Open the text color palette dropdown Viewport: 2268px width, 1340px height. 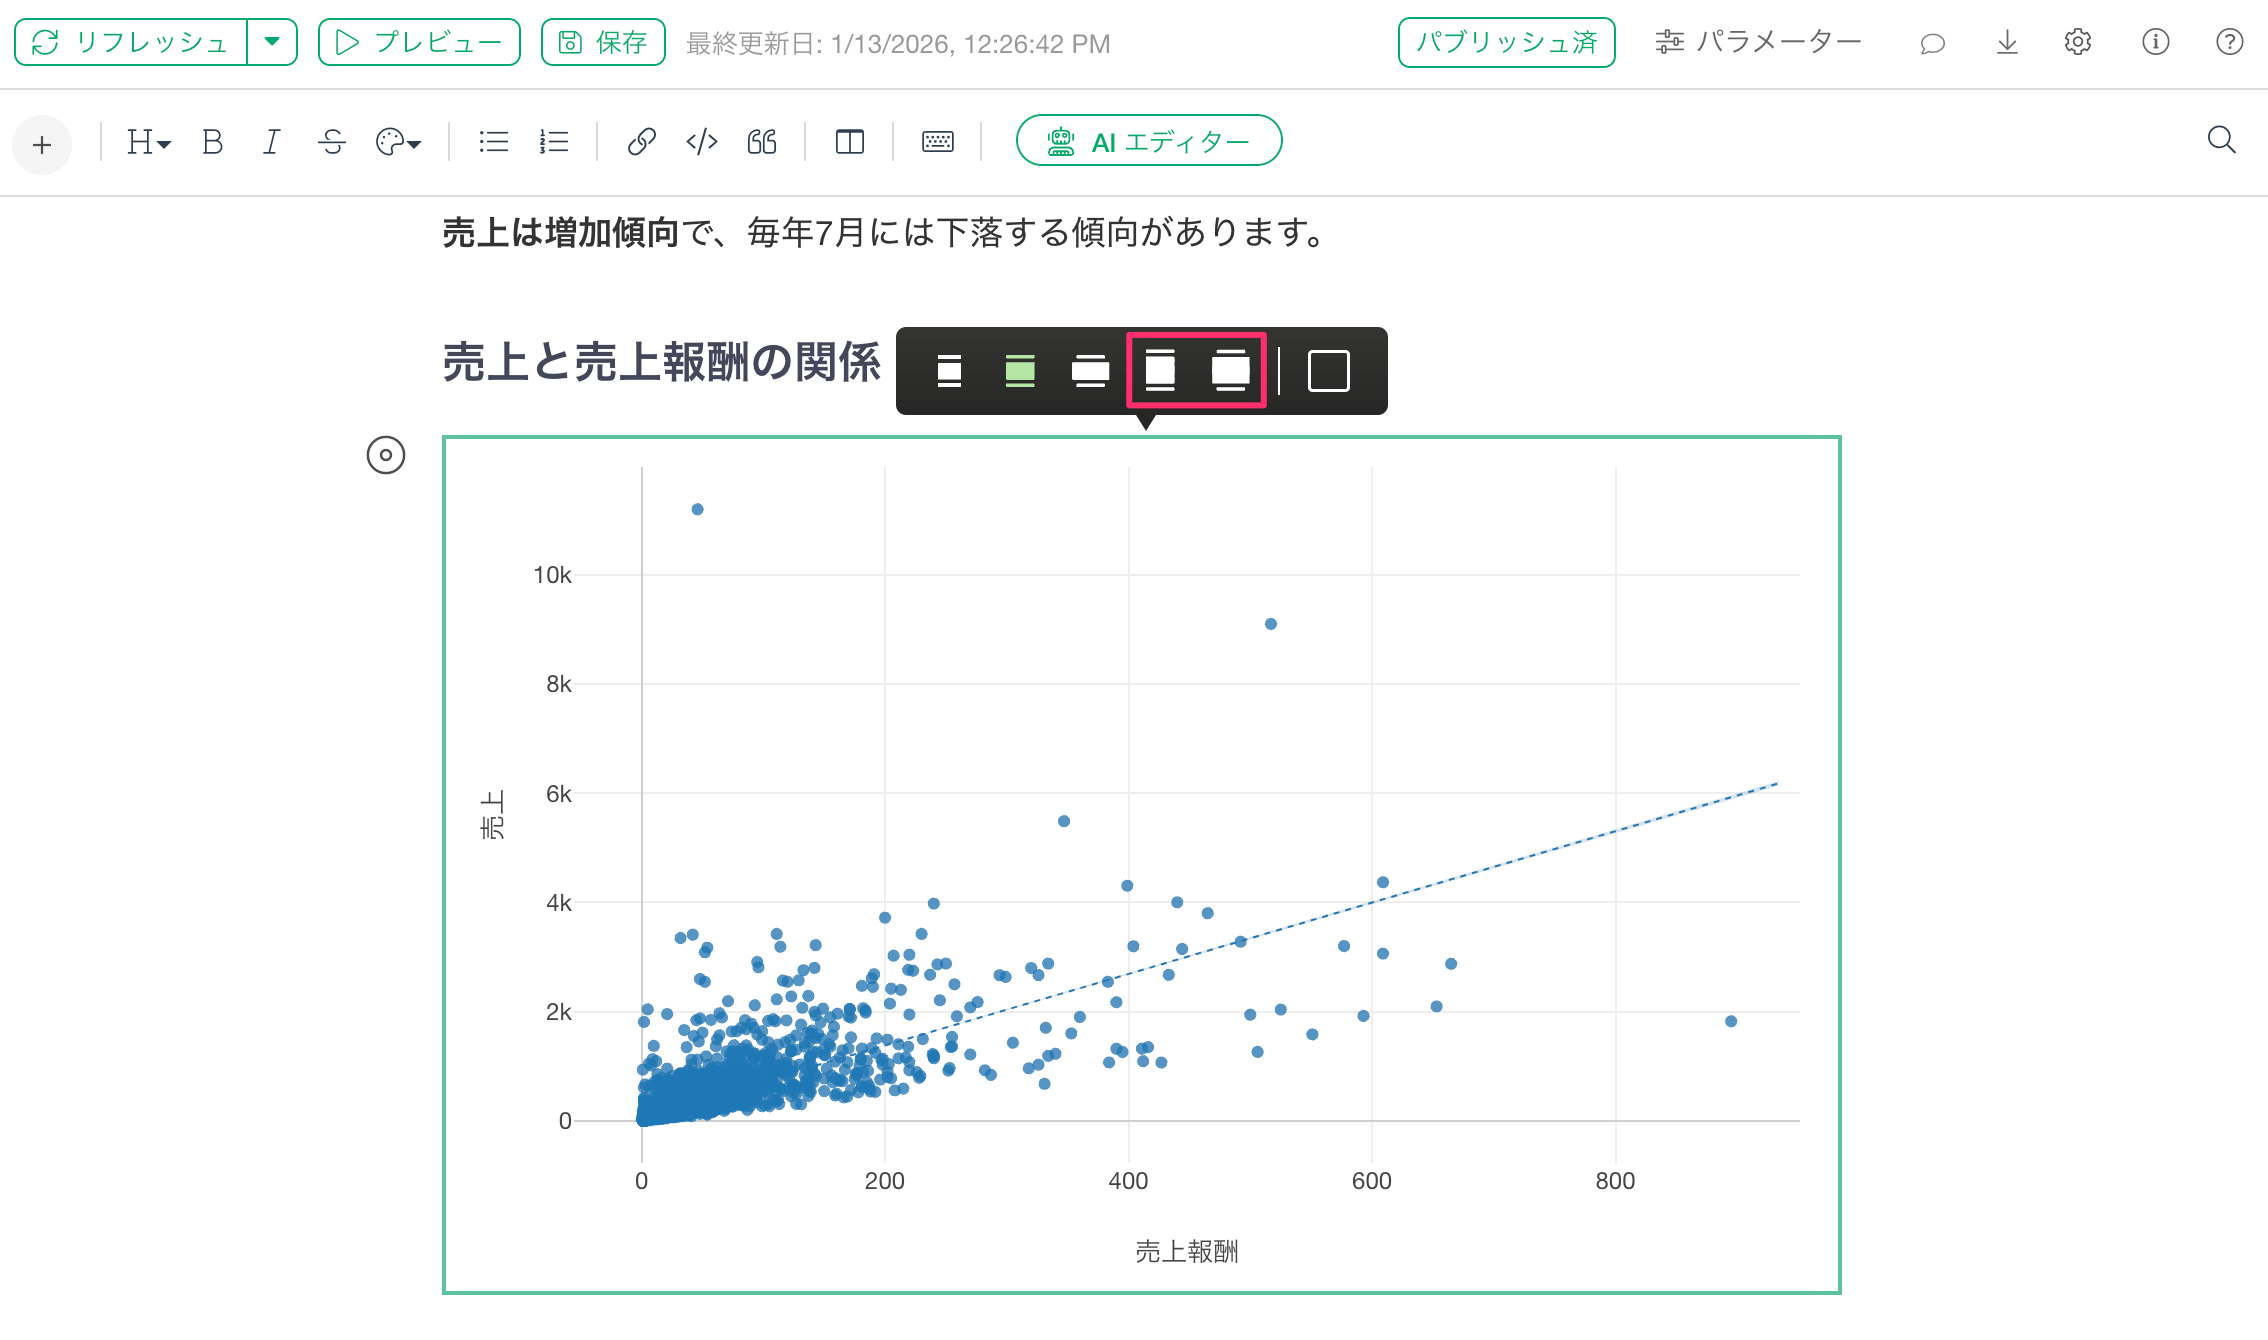click(398, 142)
